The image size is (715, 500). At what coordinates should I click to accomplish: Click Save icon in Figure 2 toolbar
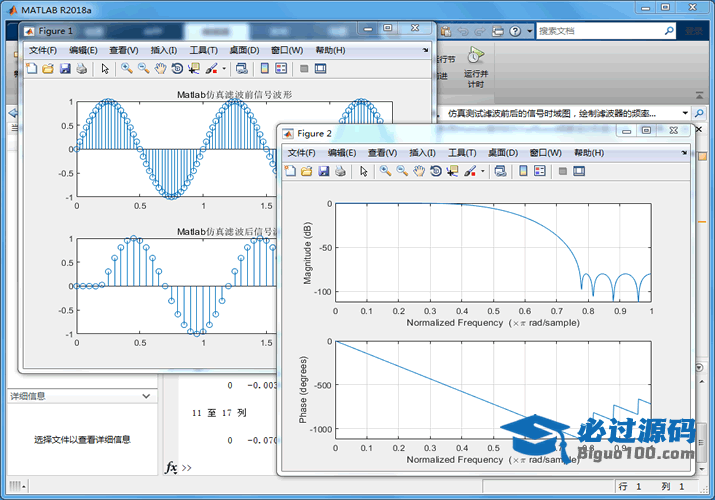coord(324,171)
